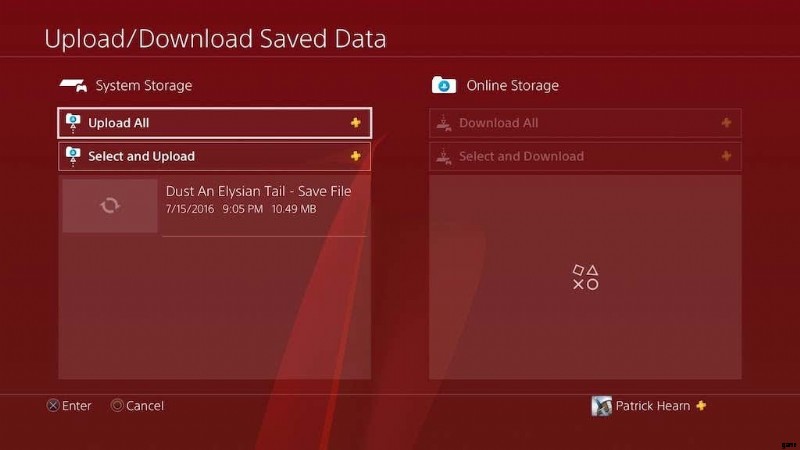Image resolution: width=800 pixels, height=450 pixels.
Task: Click the Select and Upload cloud icon
Action: (x=73, y=157)
